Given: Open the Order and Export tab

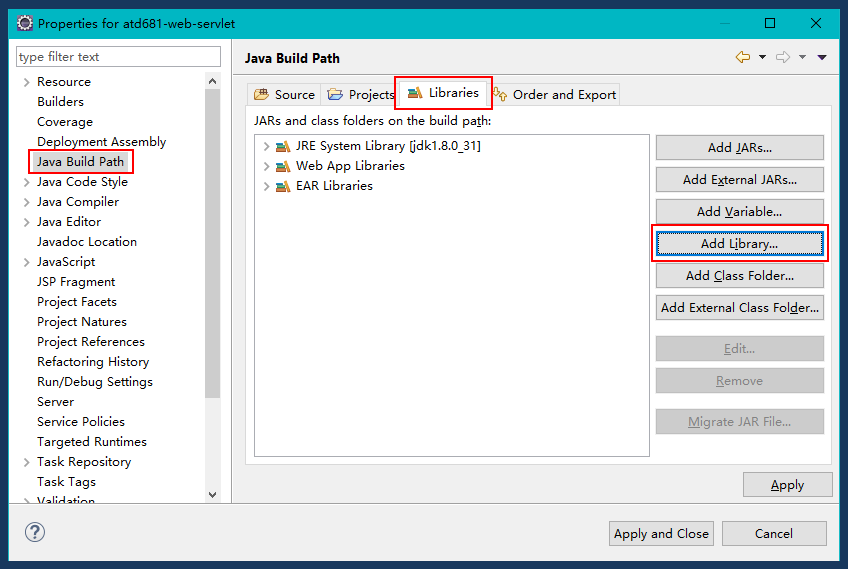Looking at the screenshot, I should tap(555, 95).
